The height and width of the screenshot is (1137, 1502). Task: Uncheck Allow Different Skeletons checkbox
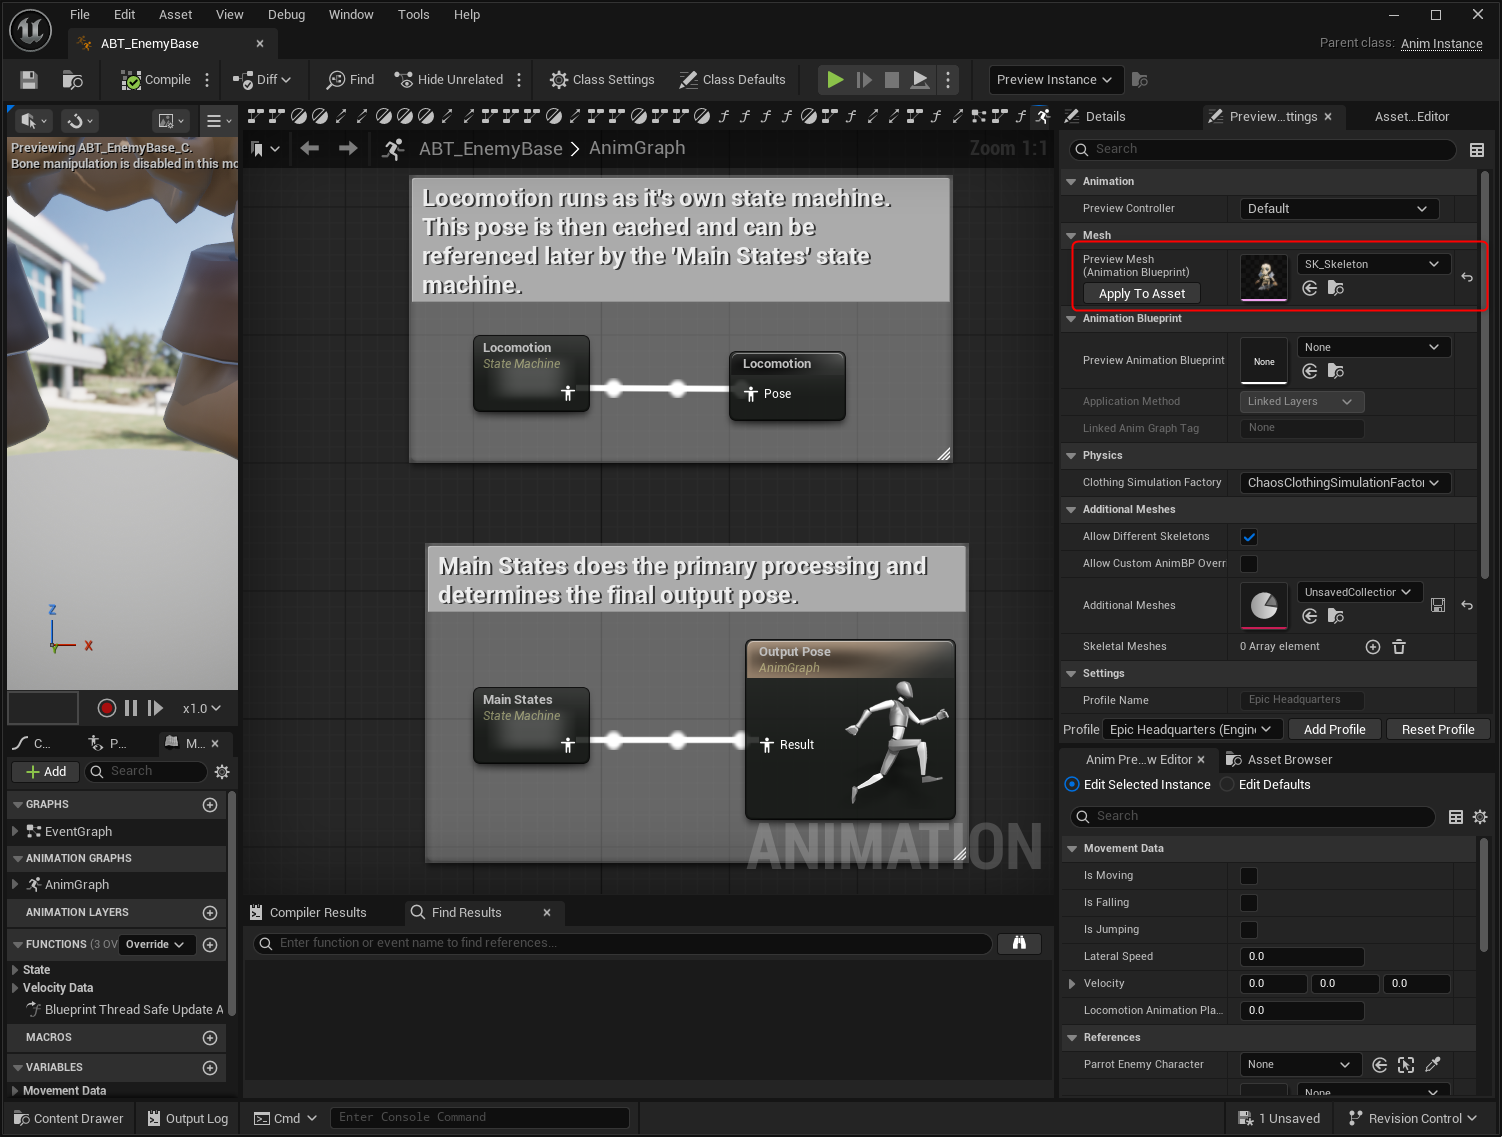1249,537
